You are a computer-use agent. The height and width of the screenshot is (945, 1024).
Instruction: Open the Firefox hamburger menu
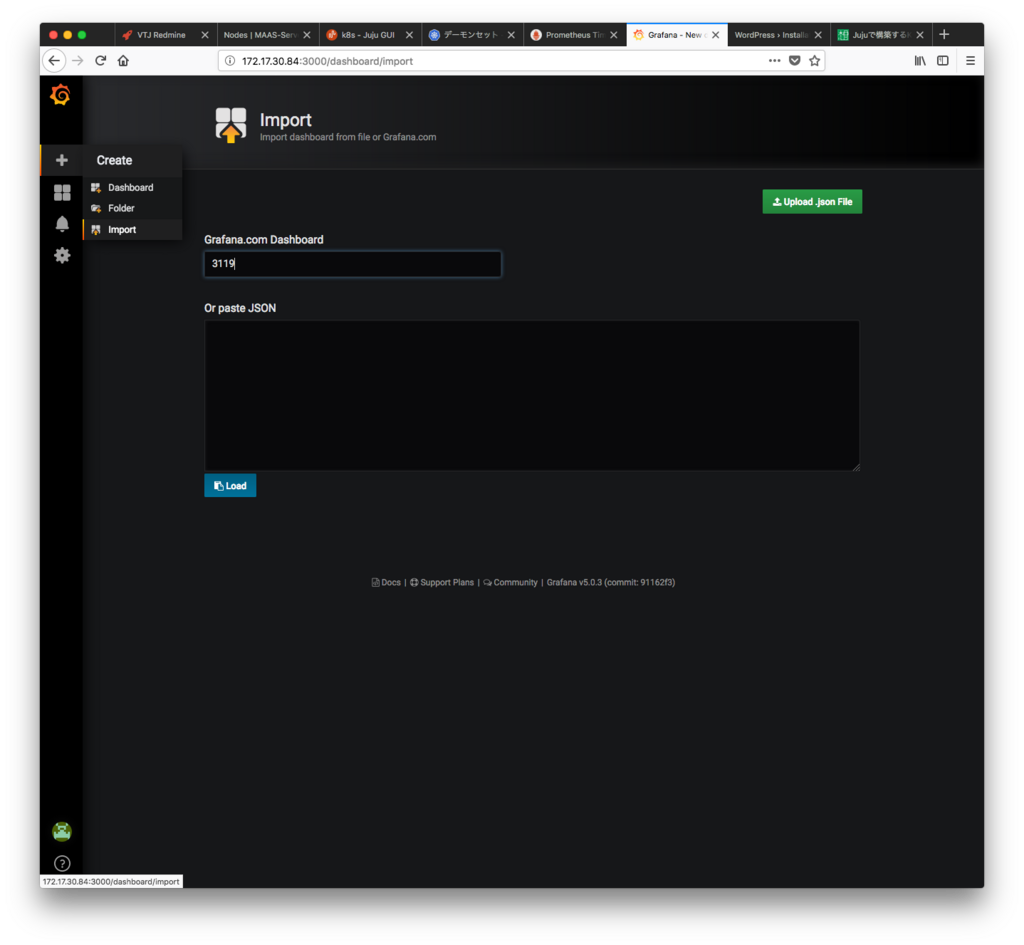click(970, 61)
